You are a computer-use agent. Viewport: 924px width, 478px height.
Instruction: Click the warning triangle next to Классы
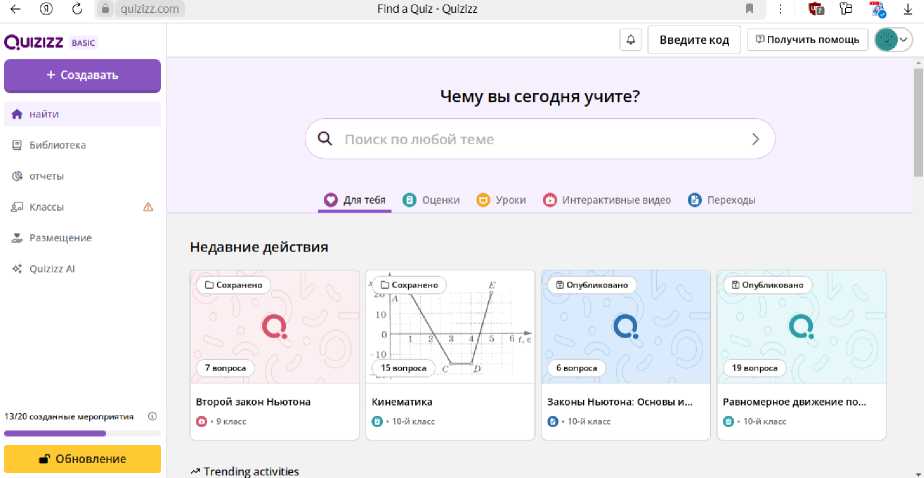(x=148, y=207)
